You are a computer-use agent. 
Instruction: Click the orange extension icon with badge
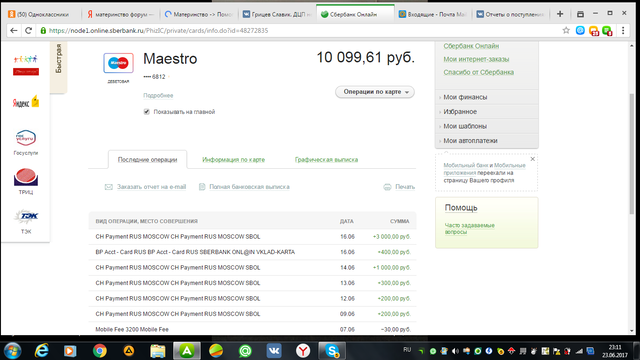click(x=594, y=31)
